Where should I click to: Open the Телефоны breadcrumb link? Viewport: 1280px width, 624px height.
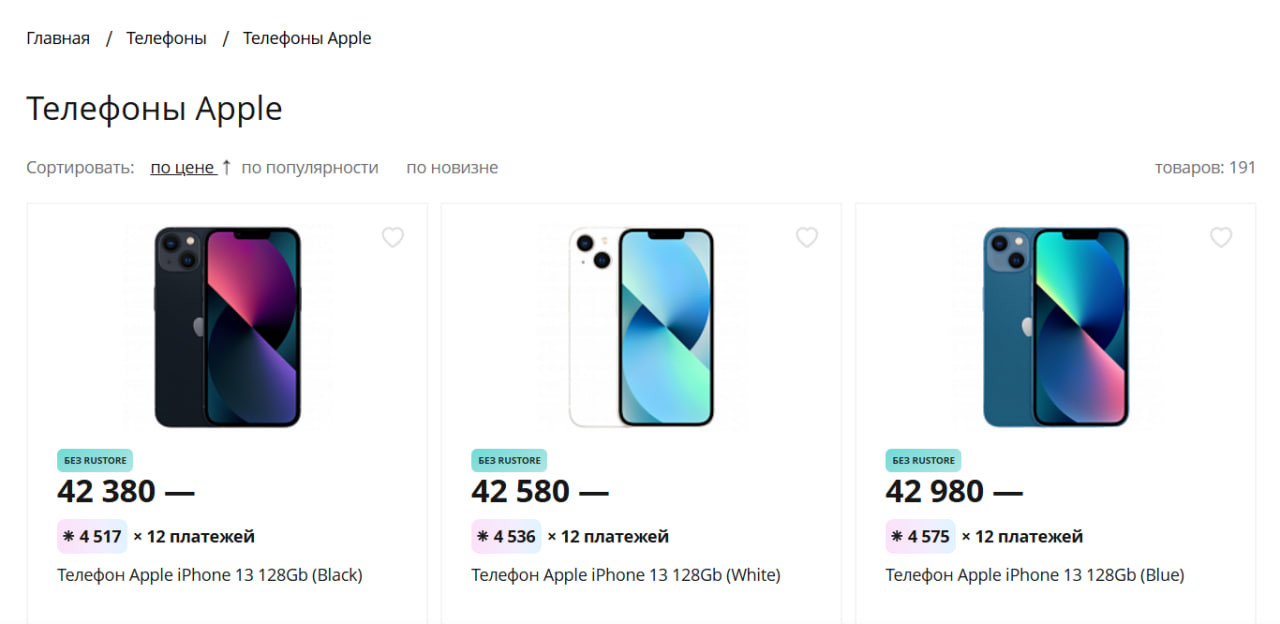pyautogui.click(x=166, y=38)
